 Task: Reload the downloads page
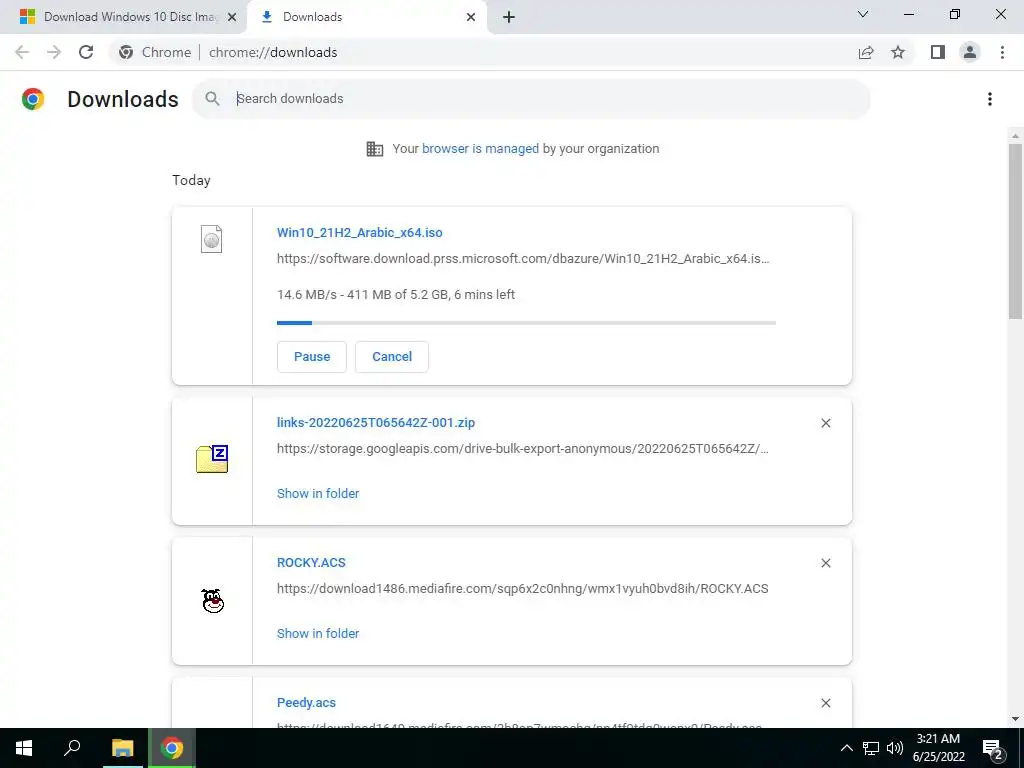click(x=86, y=52)
